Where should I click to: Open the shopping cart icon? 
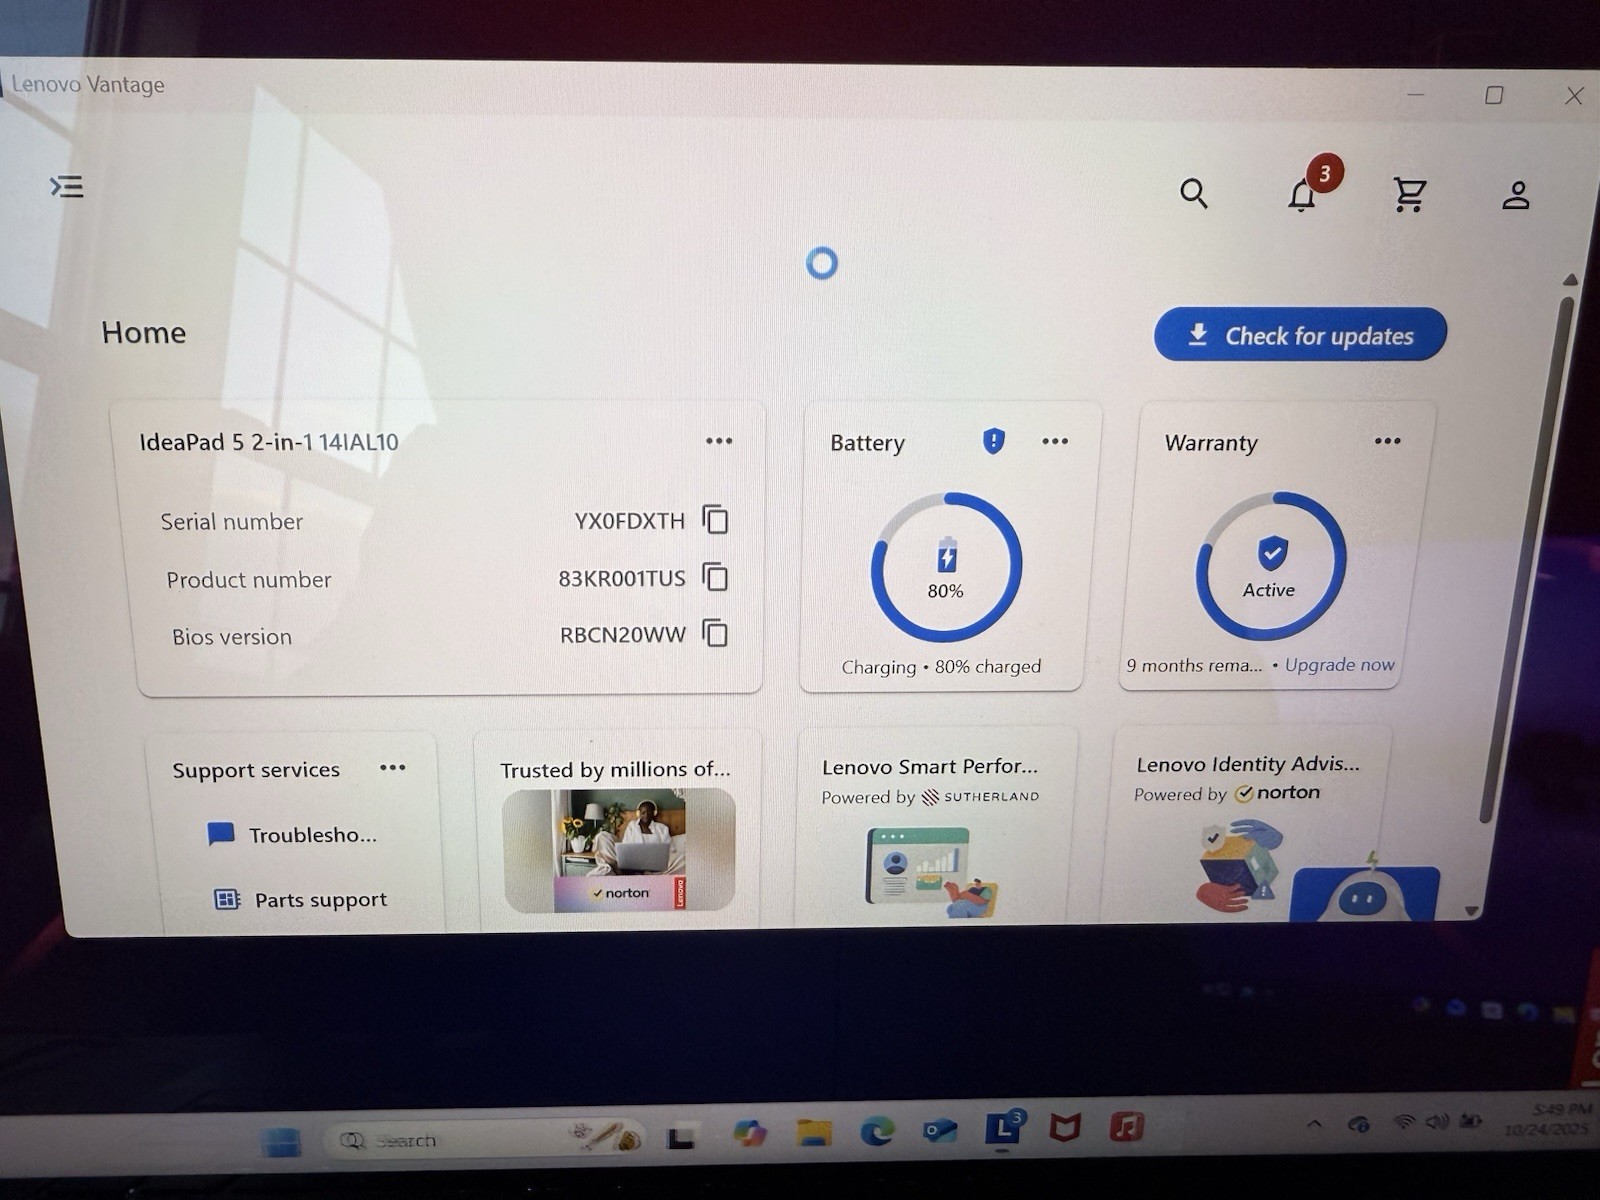coord(1409,194)
